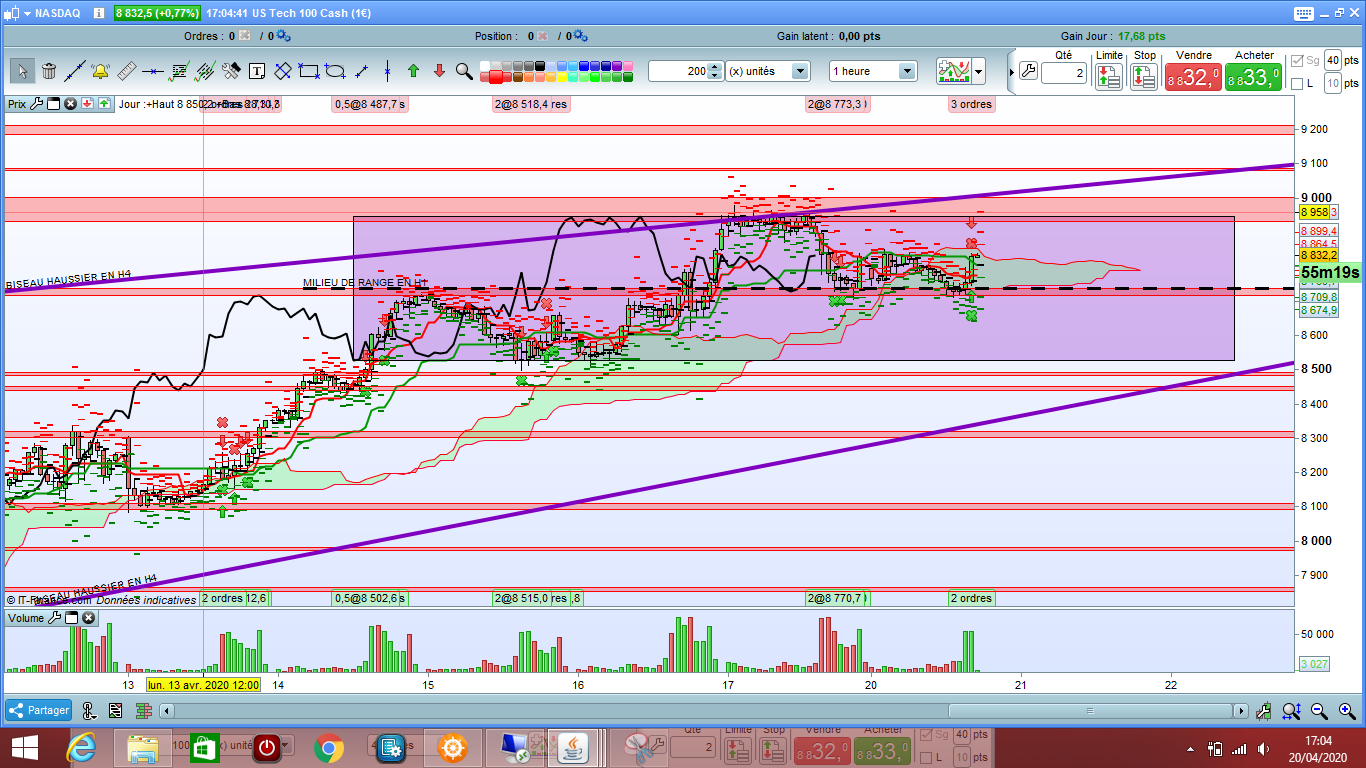Click the Vendre sell price button
Viewport: 1366px width, 768px height.
tap(1194, 77)
